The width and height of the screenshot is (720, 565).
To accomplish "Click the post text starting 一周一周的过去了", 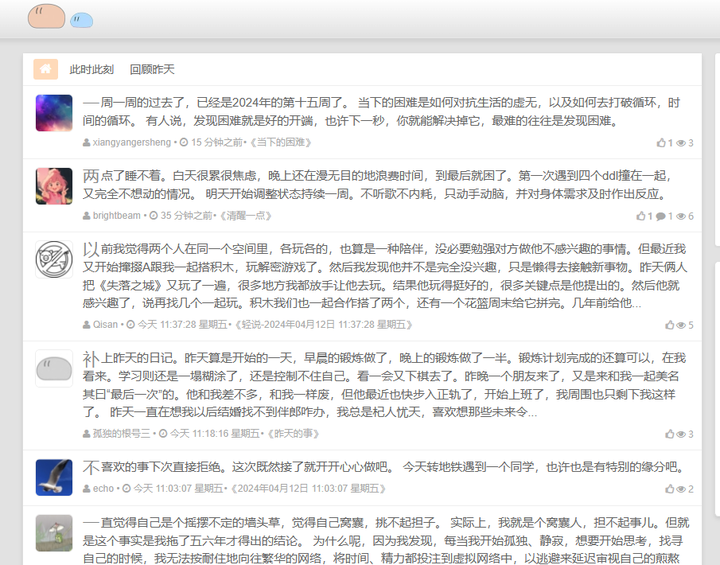I will (381, 112).
